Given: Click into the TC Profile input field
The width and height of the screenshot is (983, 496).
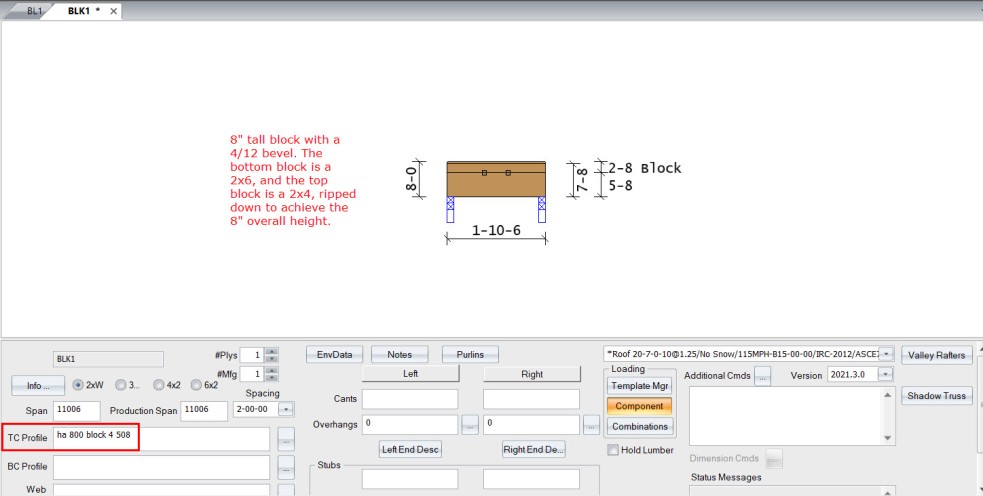Looking at the screenshot, I should pos(160,439).
